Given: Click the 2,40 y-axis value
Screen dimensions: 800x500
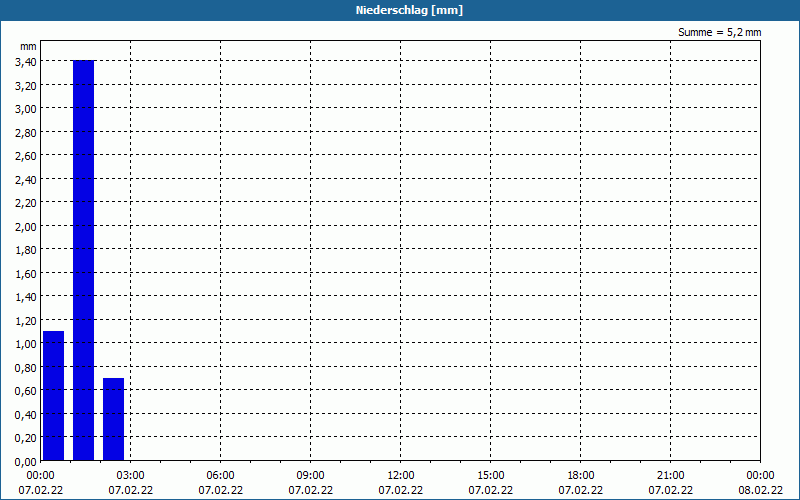Looking at the screenshot, I should coord(26,180).
